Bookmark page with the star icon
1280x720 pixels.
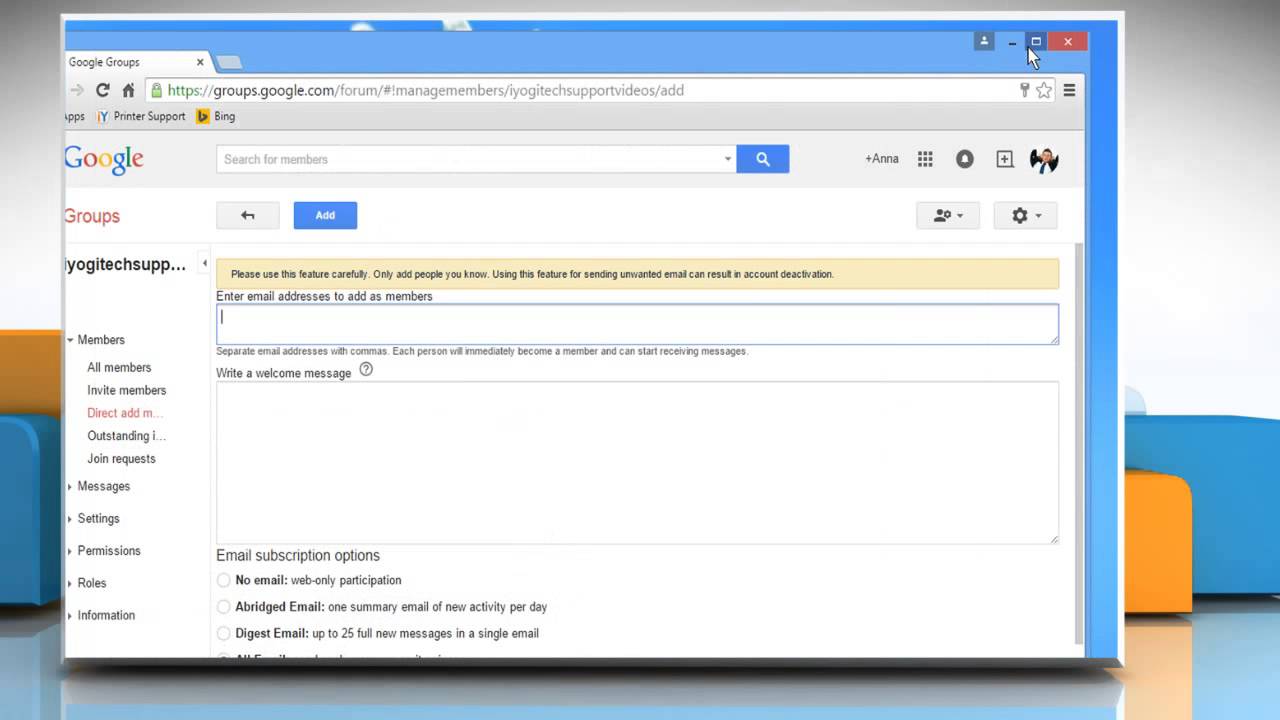tap(1044, 90)
